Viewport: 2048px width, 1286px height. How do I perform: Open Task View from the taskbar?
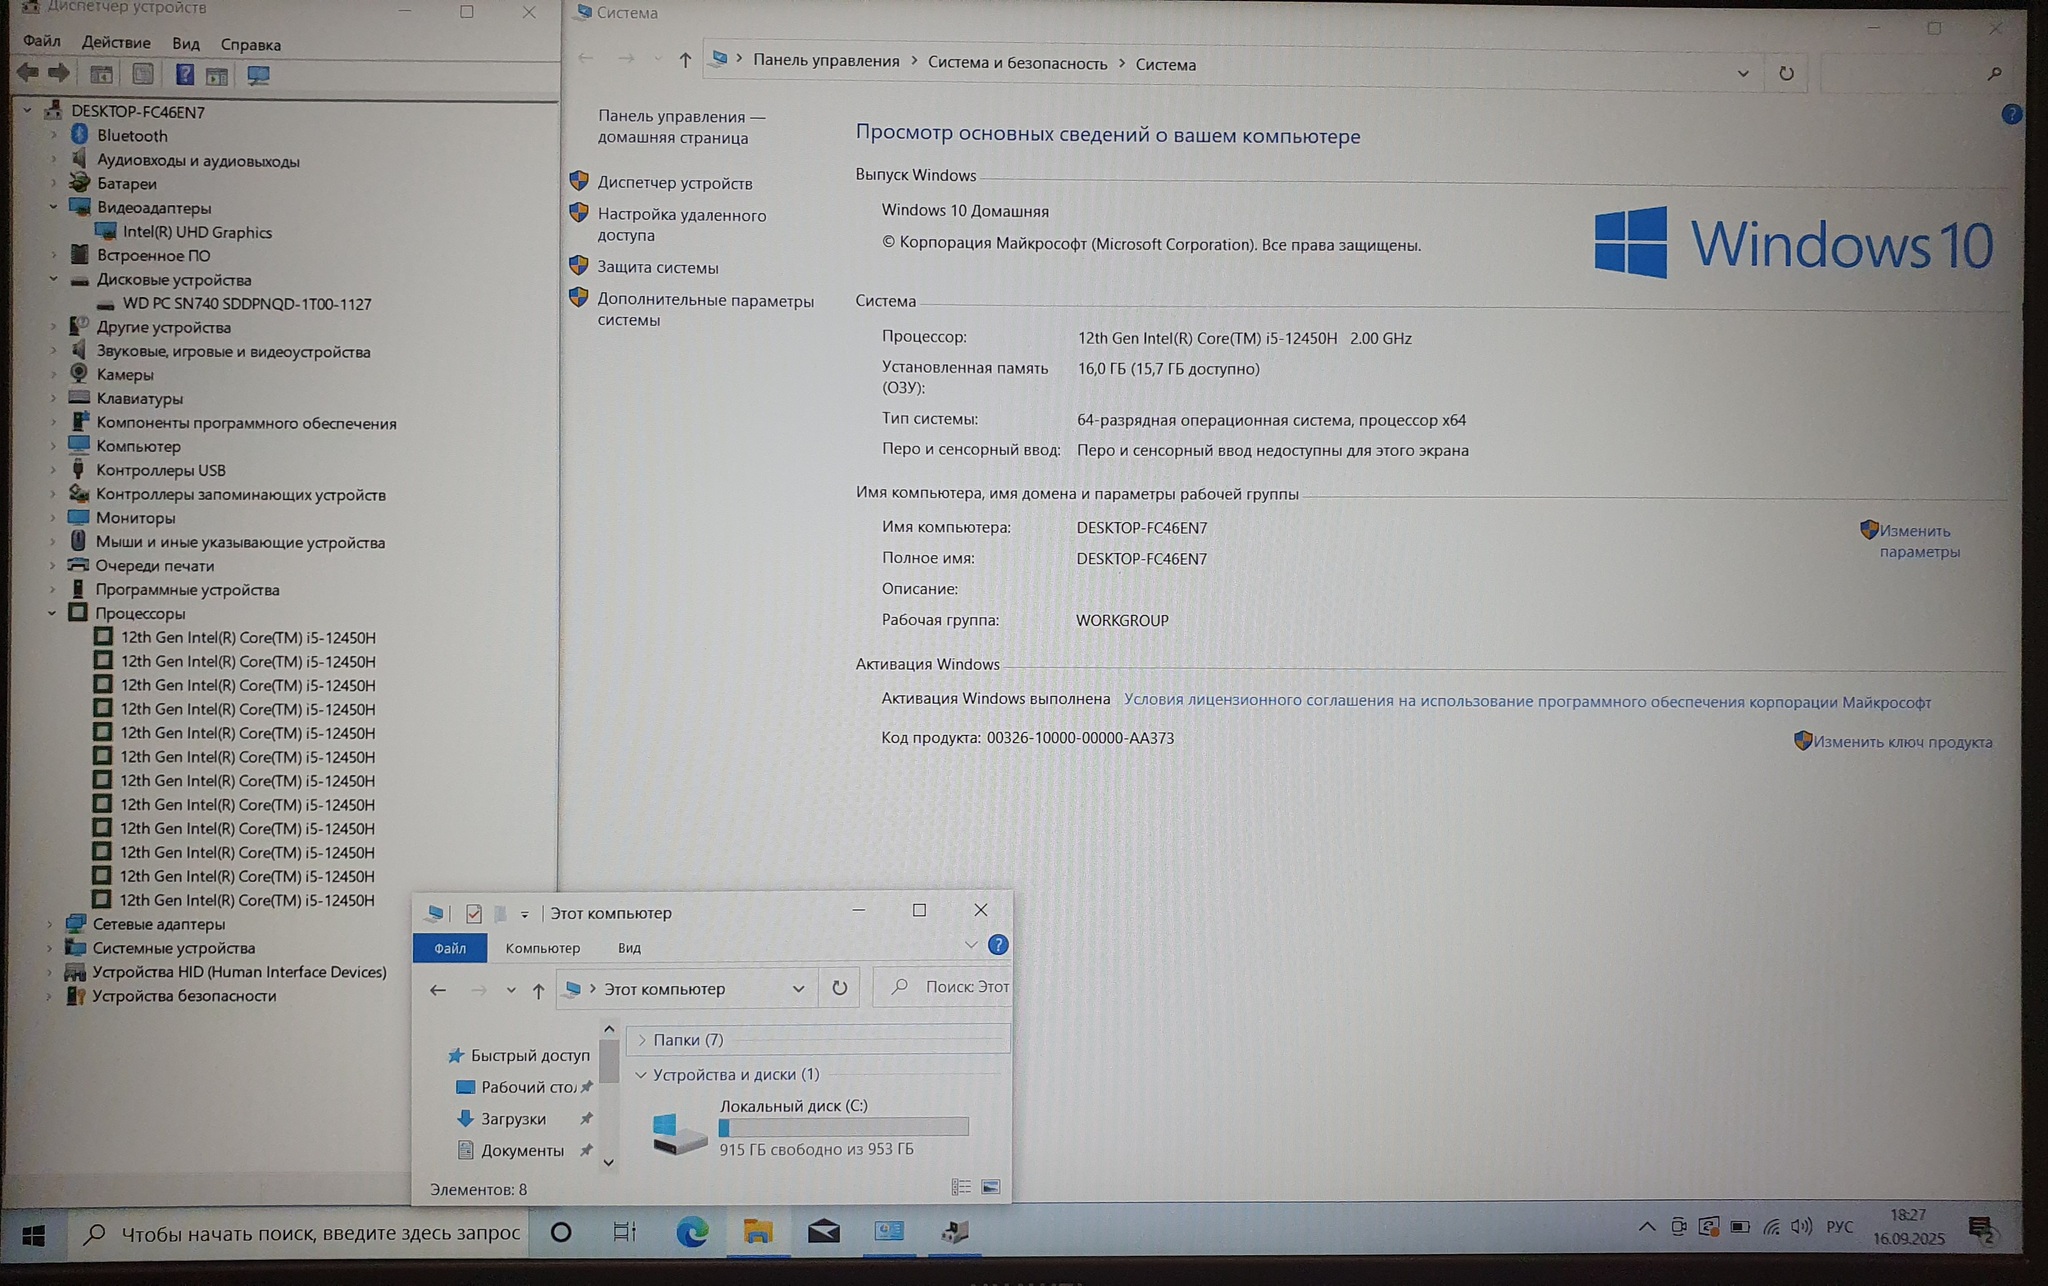625,1232
